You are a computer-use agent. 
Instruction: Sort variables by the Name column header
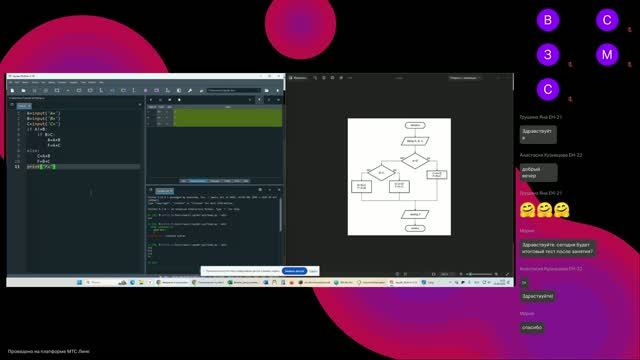(x=152, y=107)
